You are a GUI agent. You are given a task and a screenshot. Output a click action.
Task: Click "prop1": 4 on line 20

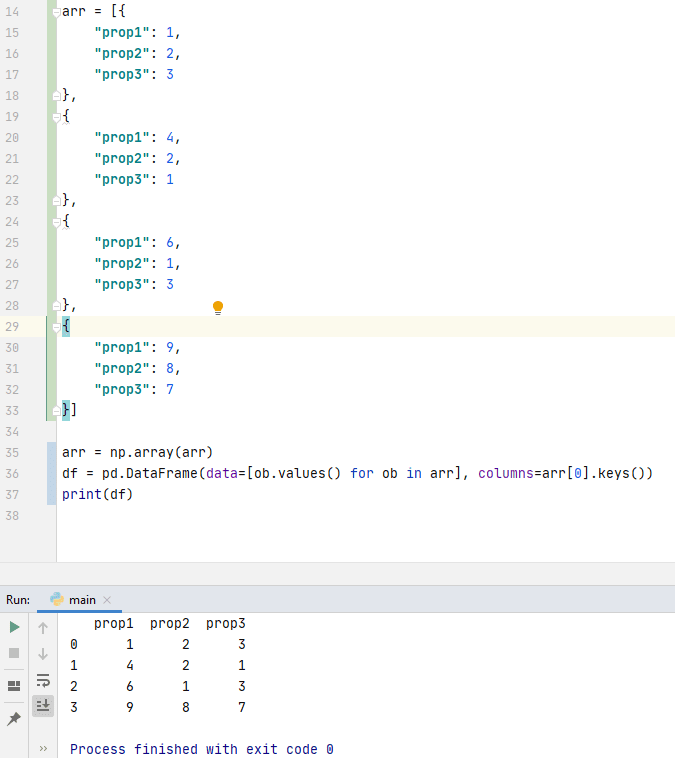134,138
